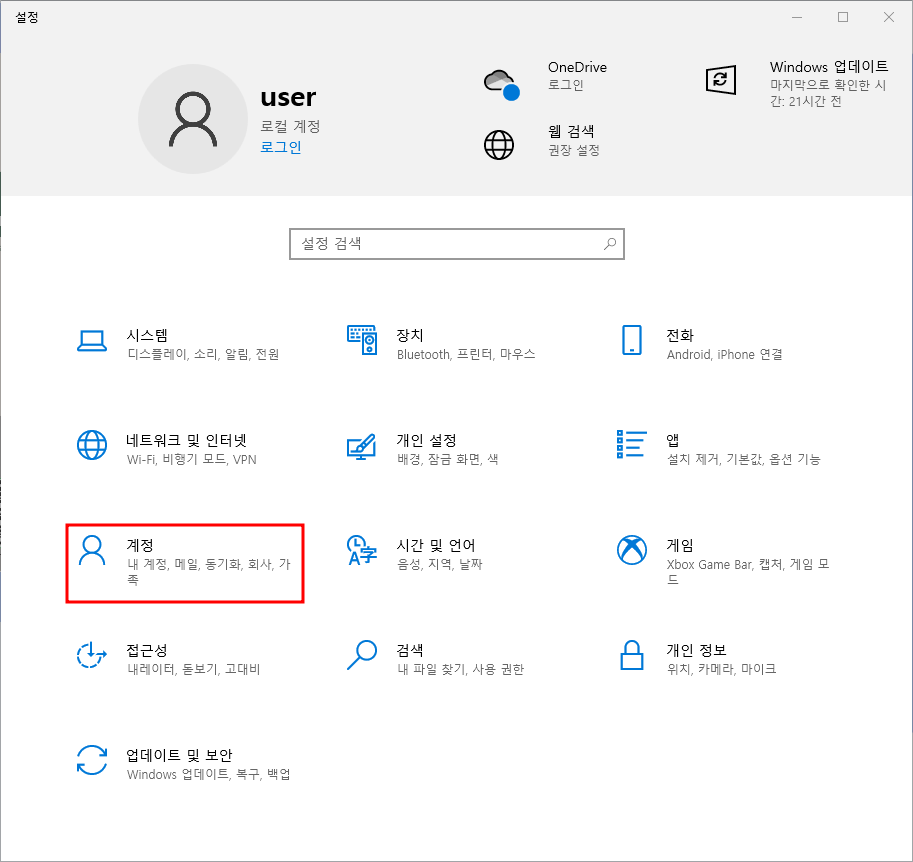Image resolution: width=913 pixels, height=862 pixels.
Task: Click the search magnifier in 설정 검색 box
Action: coord(610,243)
